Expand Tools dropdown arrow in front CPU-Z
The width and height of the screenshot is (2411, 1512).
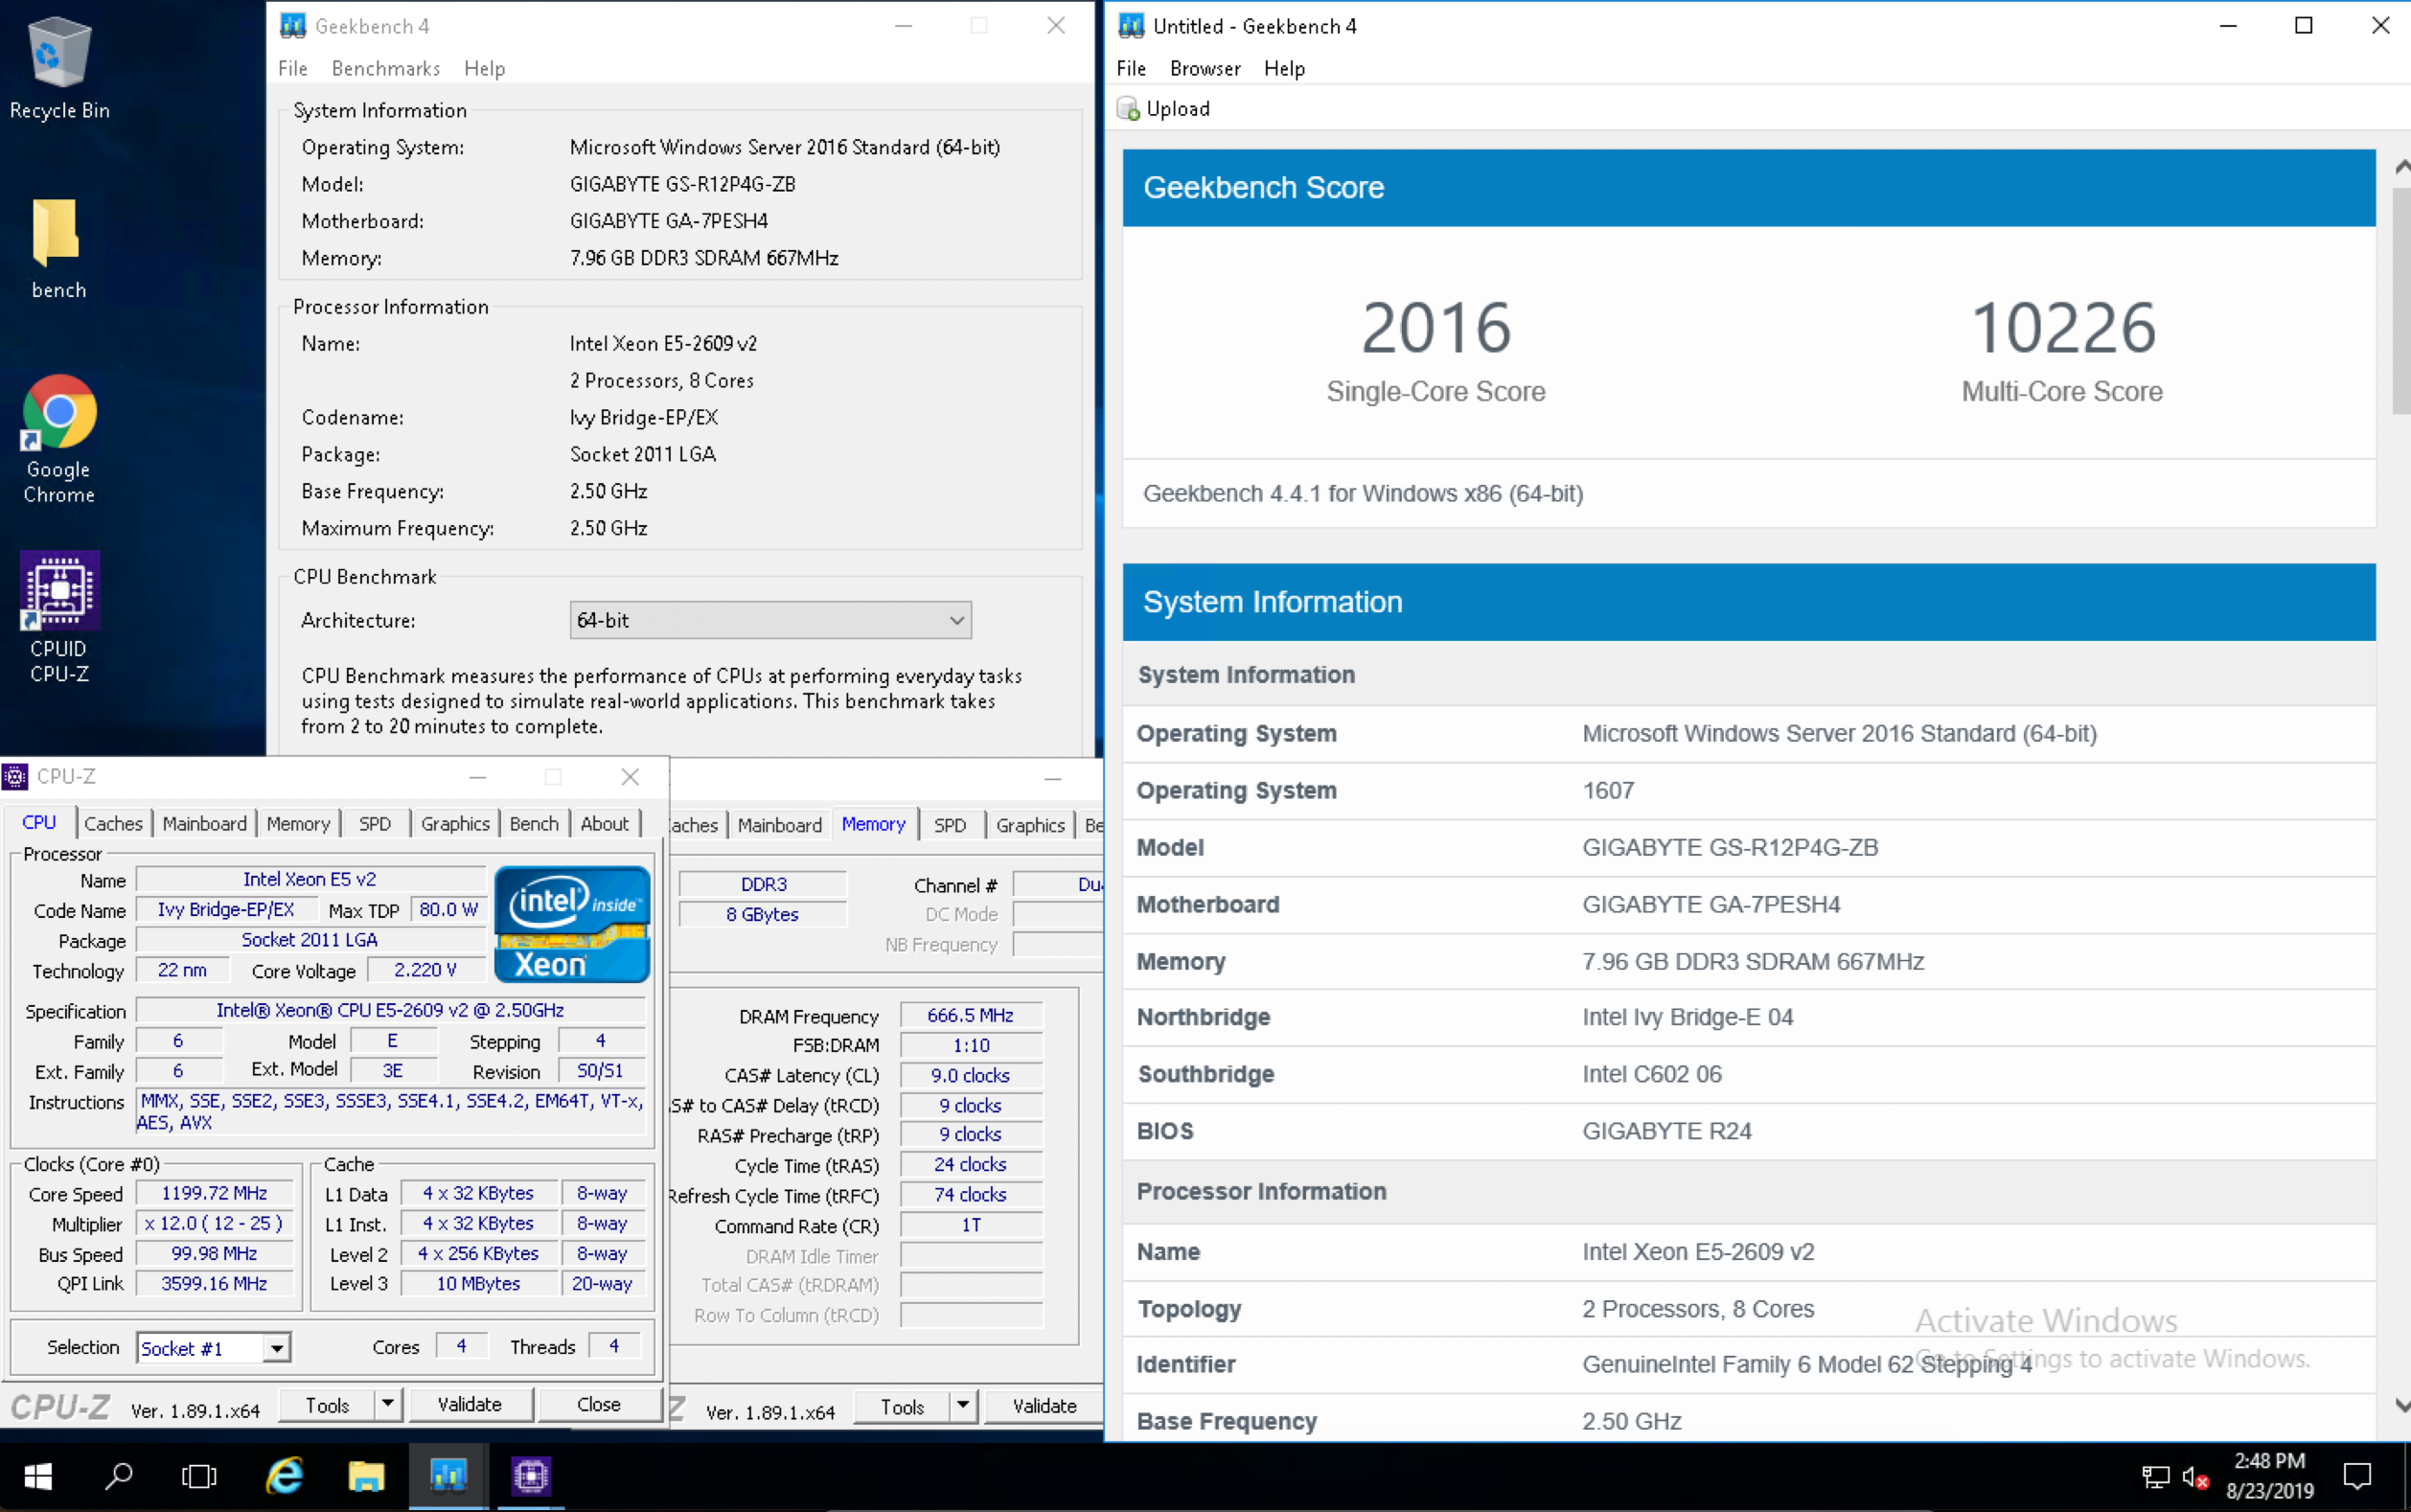[x=388, y=1404]
